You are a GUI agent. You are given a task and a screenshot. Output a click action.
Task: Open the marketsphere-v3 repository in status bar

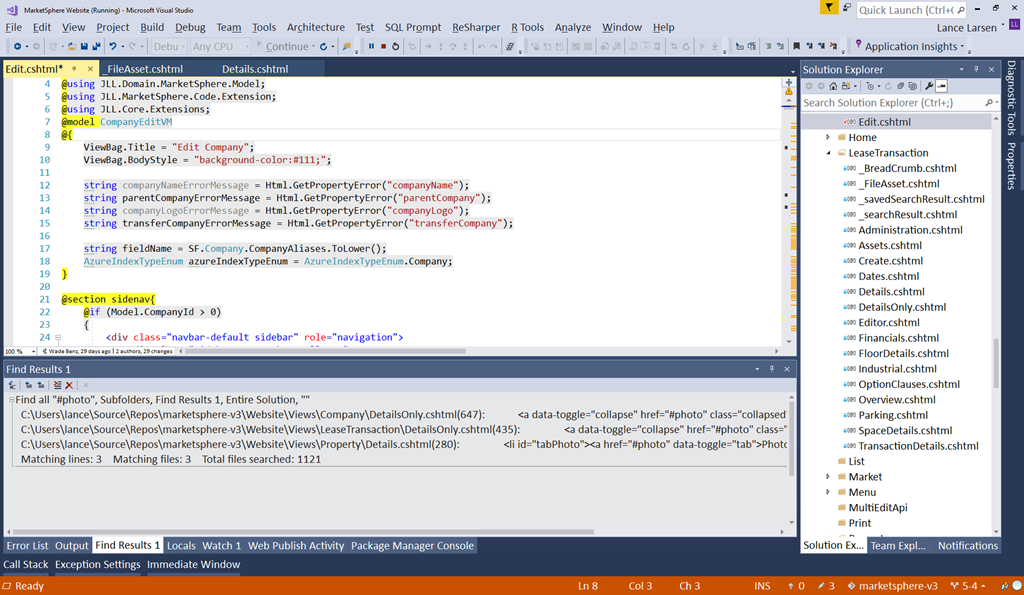[892, 586]
